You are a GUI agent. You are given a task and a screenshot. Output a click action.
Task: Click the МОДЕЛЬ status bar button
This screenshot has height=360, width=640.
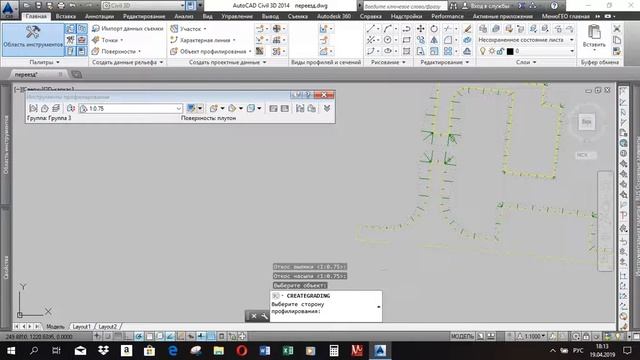click(x=462, y=336)
